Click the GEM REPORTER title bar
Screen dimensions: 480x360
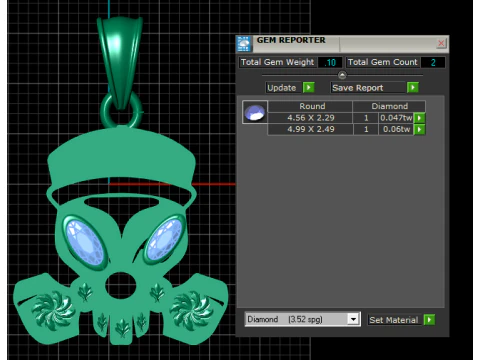(343, 43)
